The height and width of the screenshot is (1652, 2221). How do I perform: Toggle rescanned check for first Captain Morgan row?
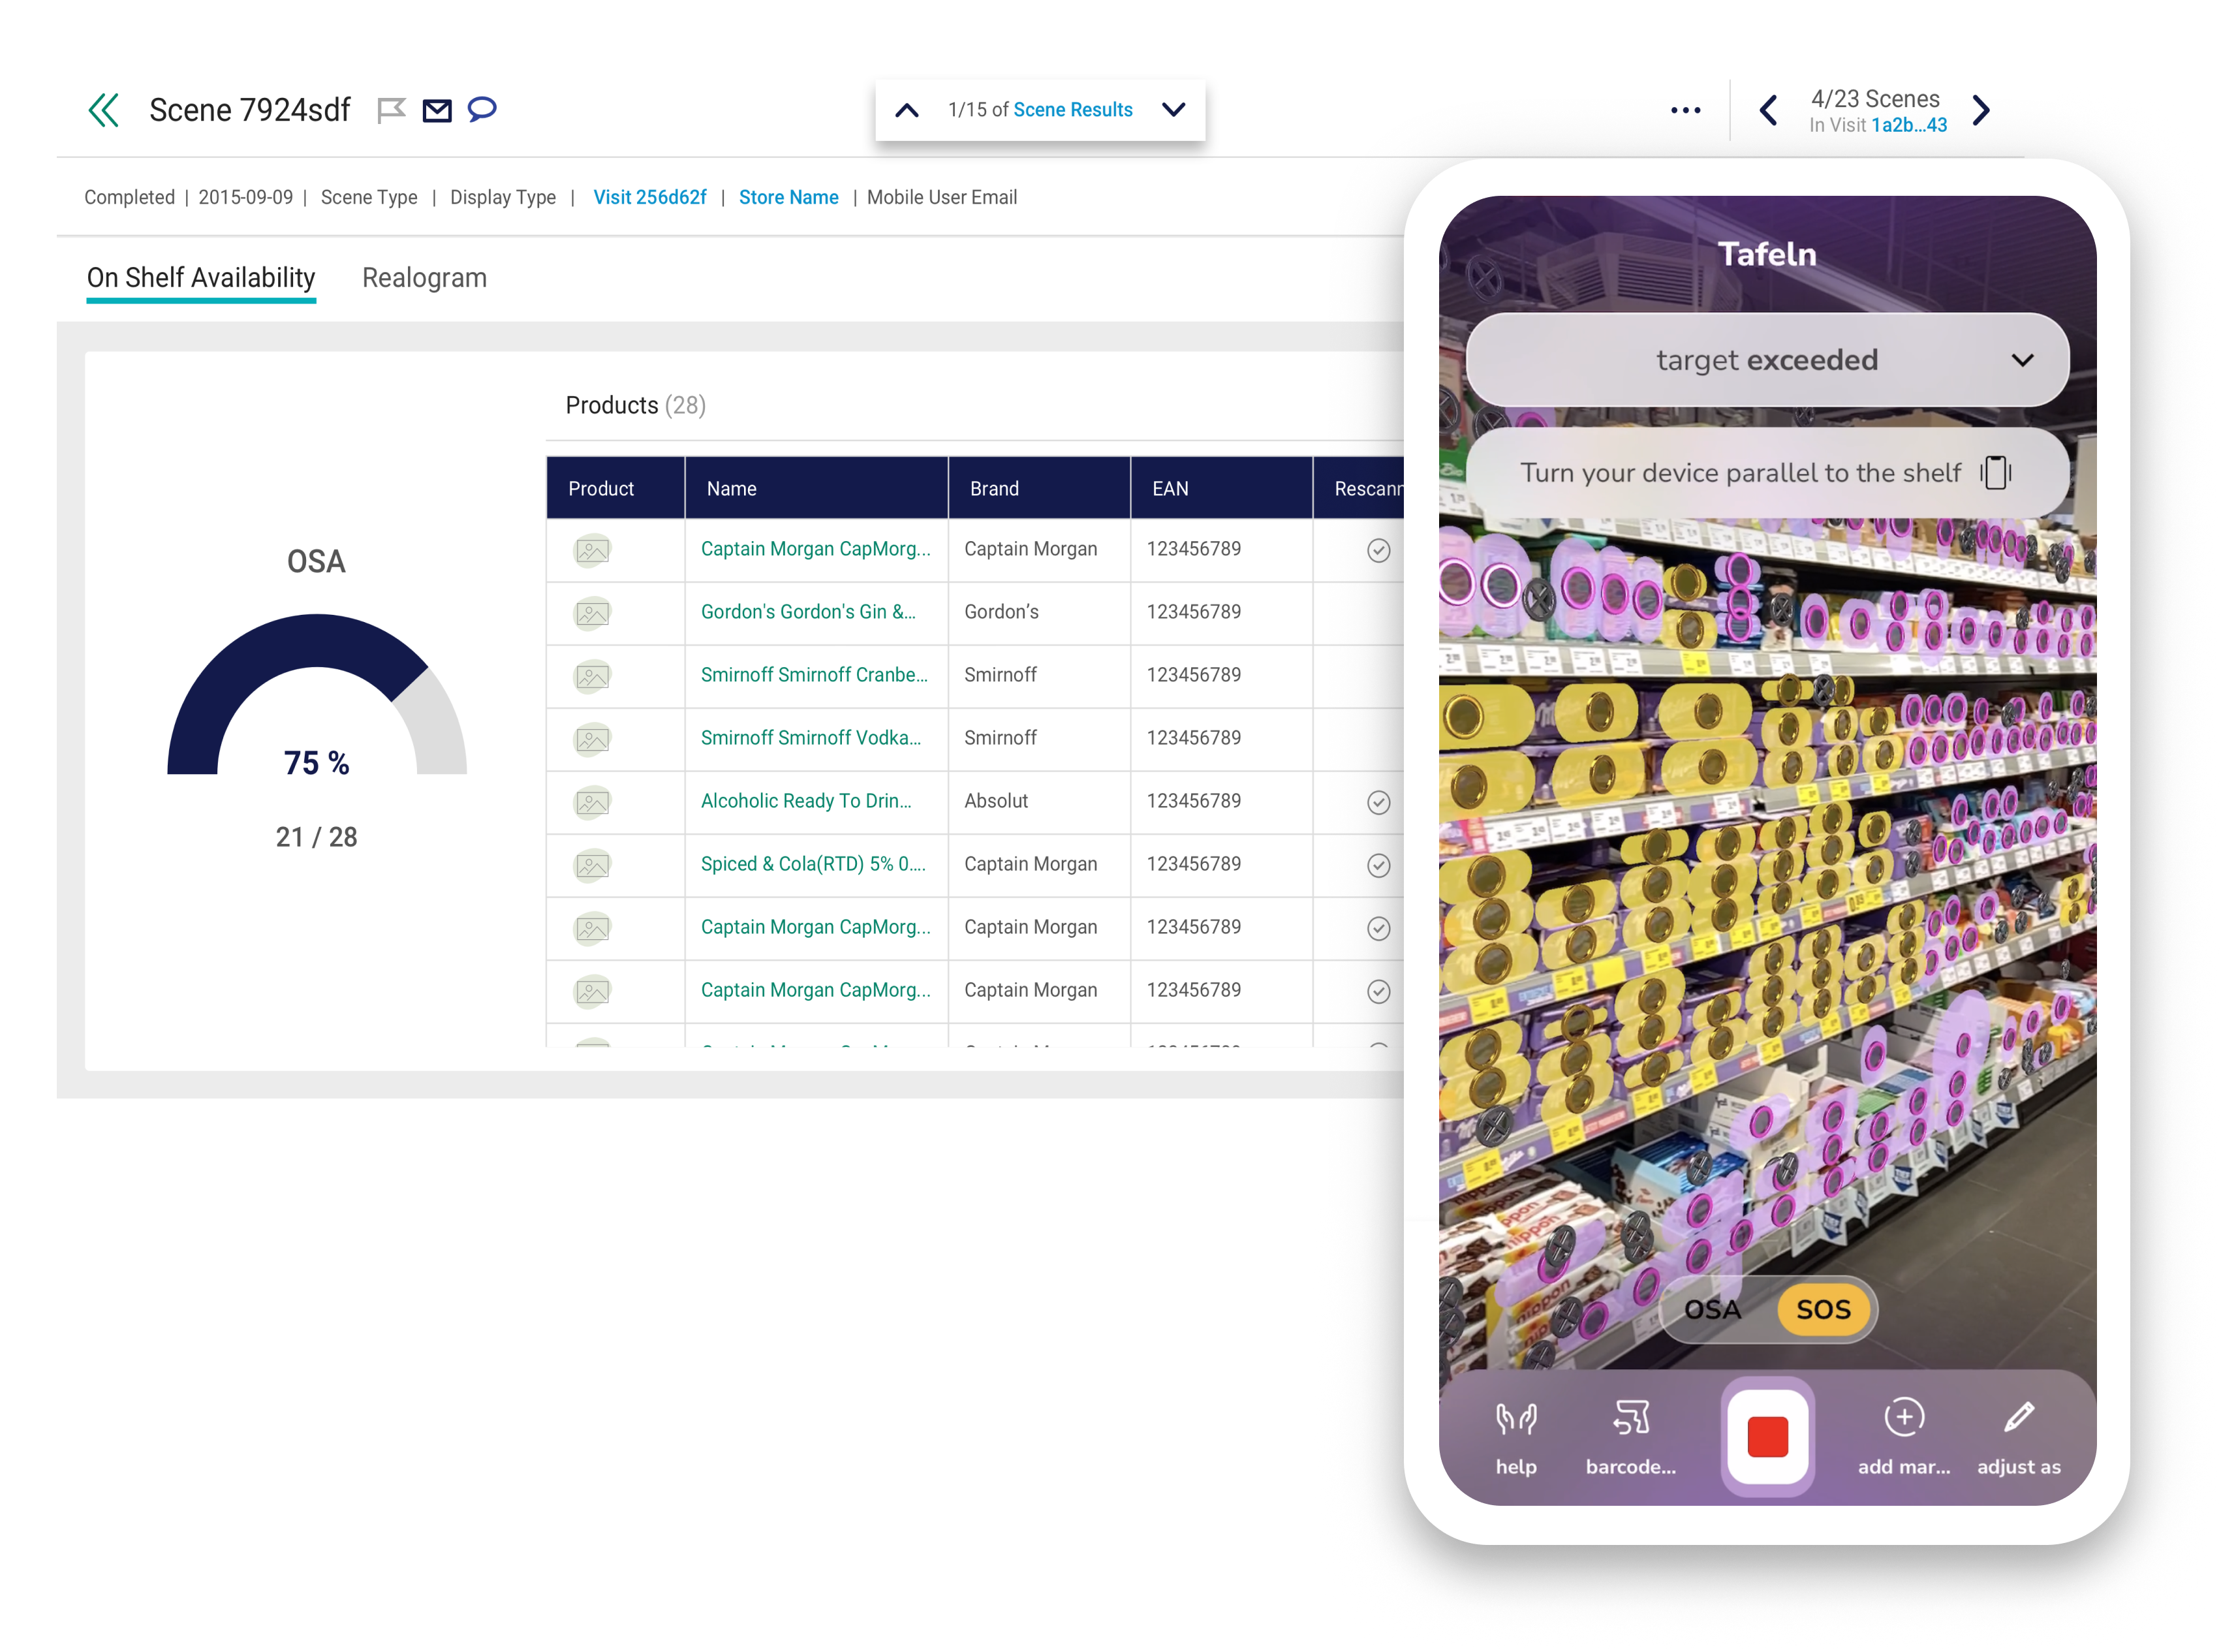[x=1378, y=550]
